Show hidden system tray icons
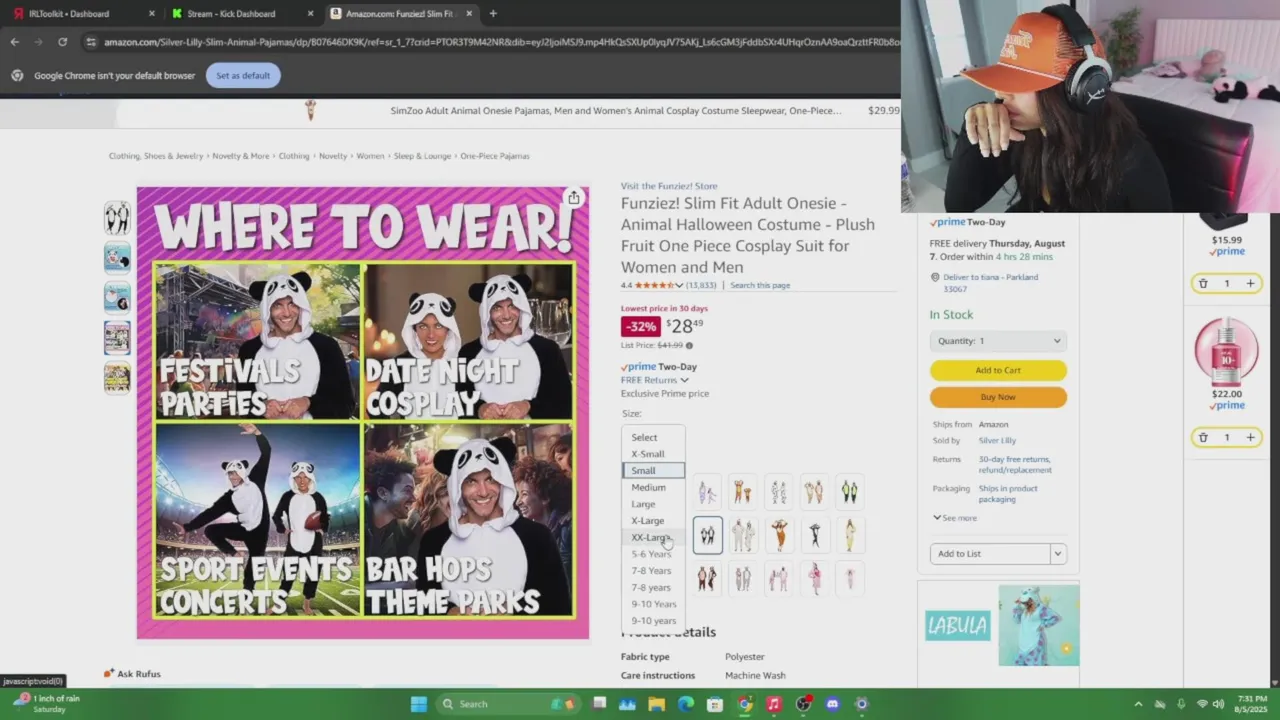Screen dimensions: 1280x720 [x=1138, y=704]
